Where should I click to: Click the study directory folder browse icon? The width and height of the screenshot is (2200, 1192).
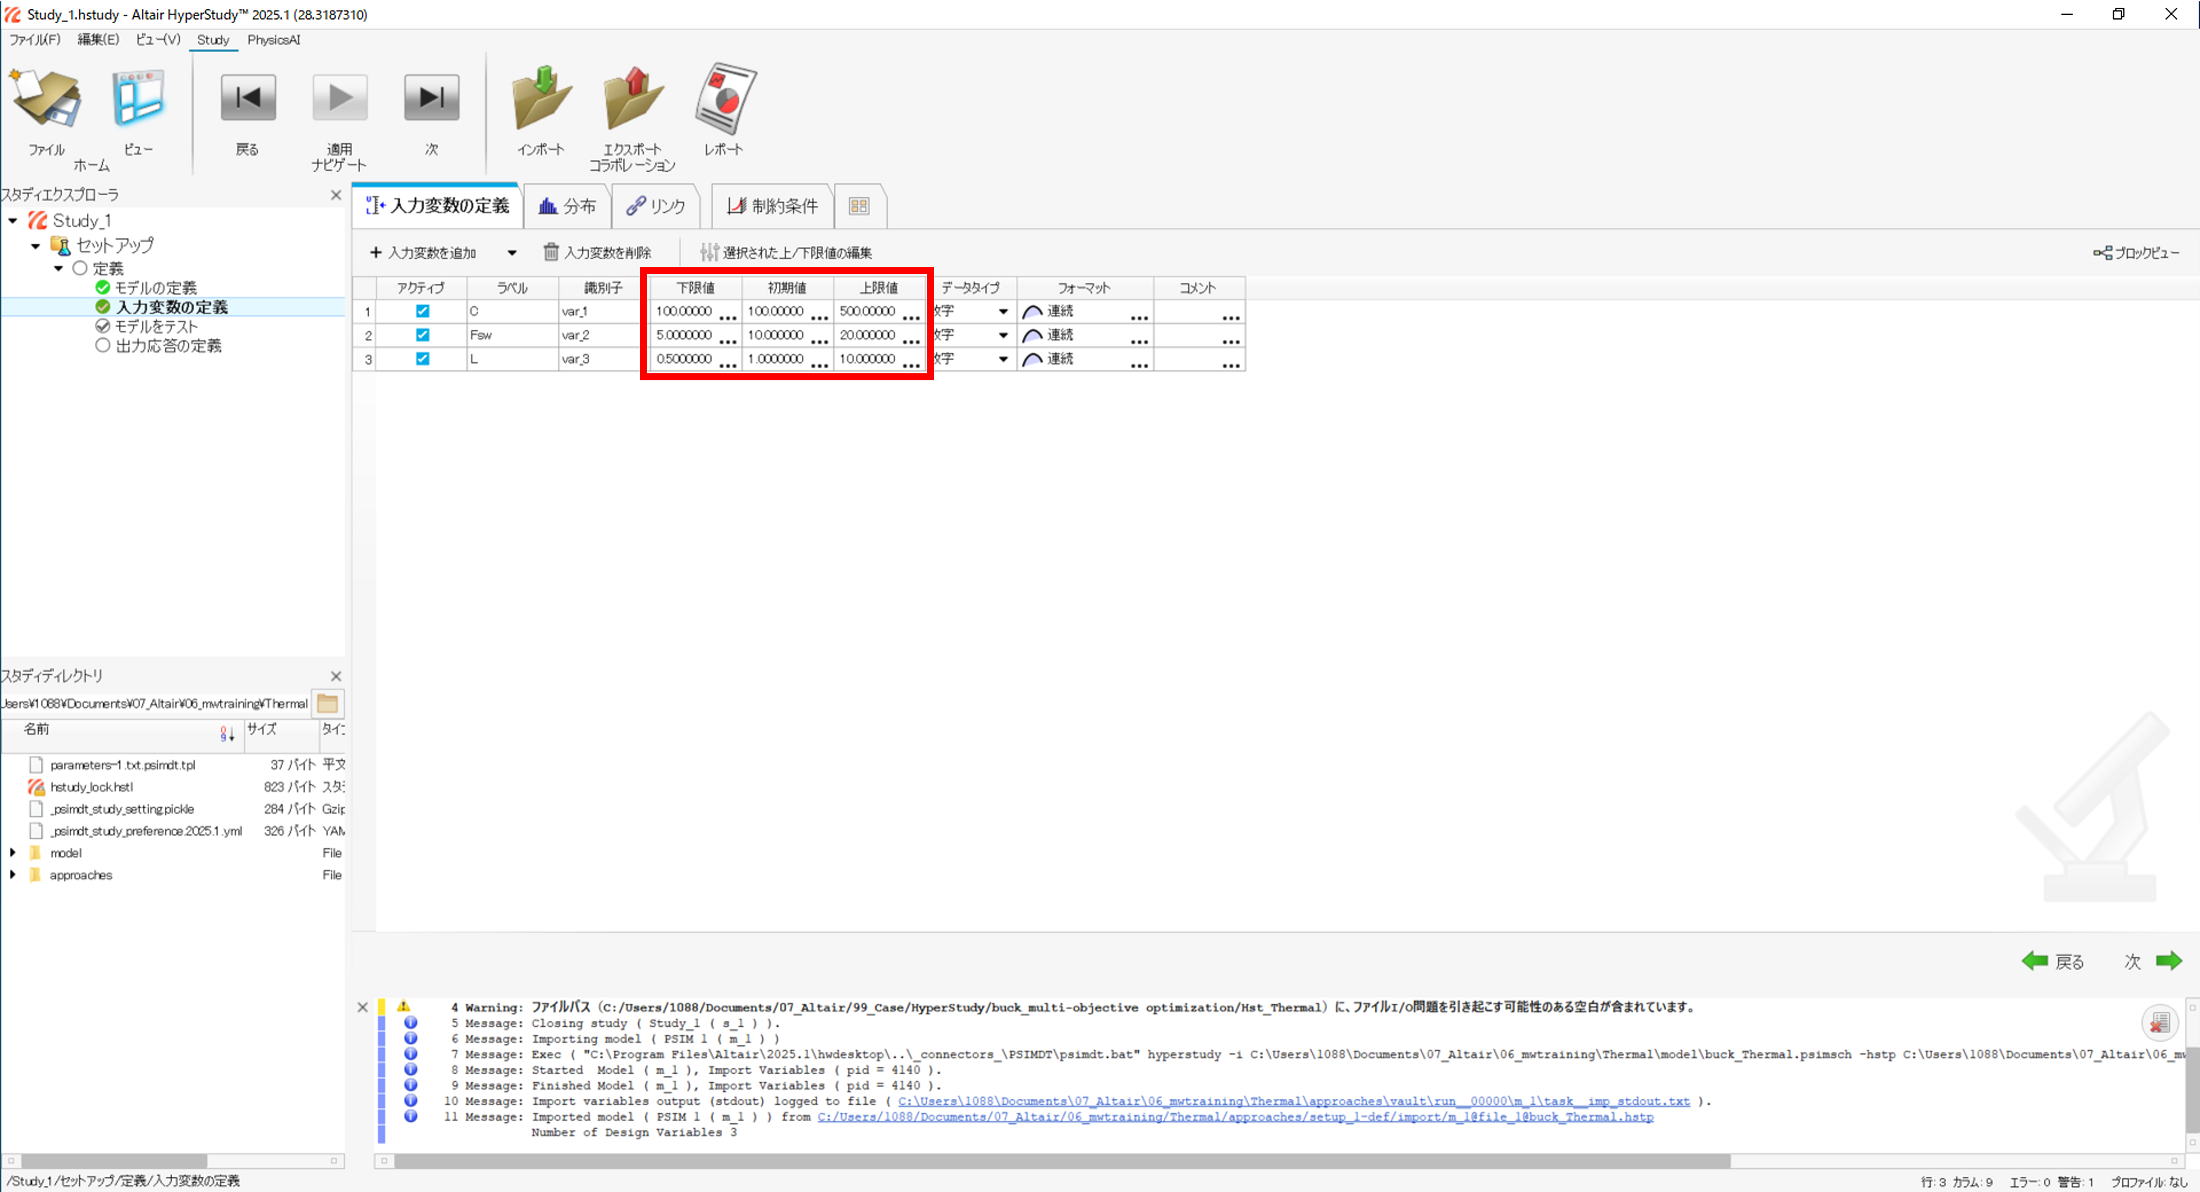[328, 704]
